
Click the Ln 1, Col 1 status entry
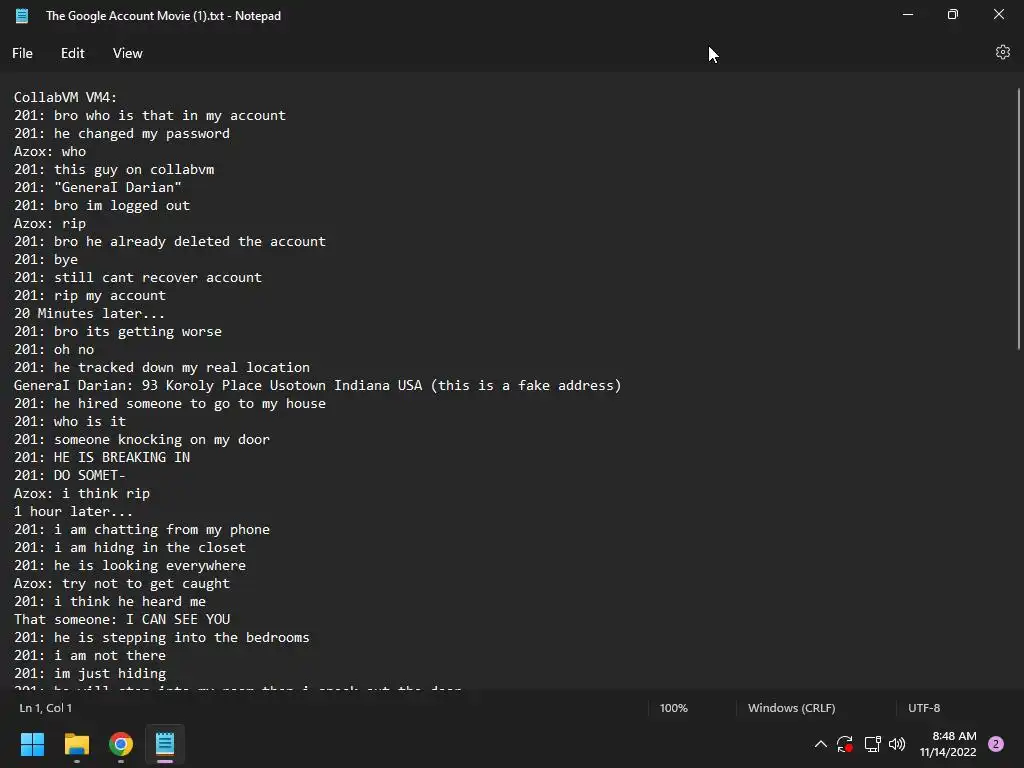click(46, 708)
